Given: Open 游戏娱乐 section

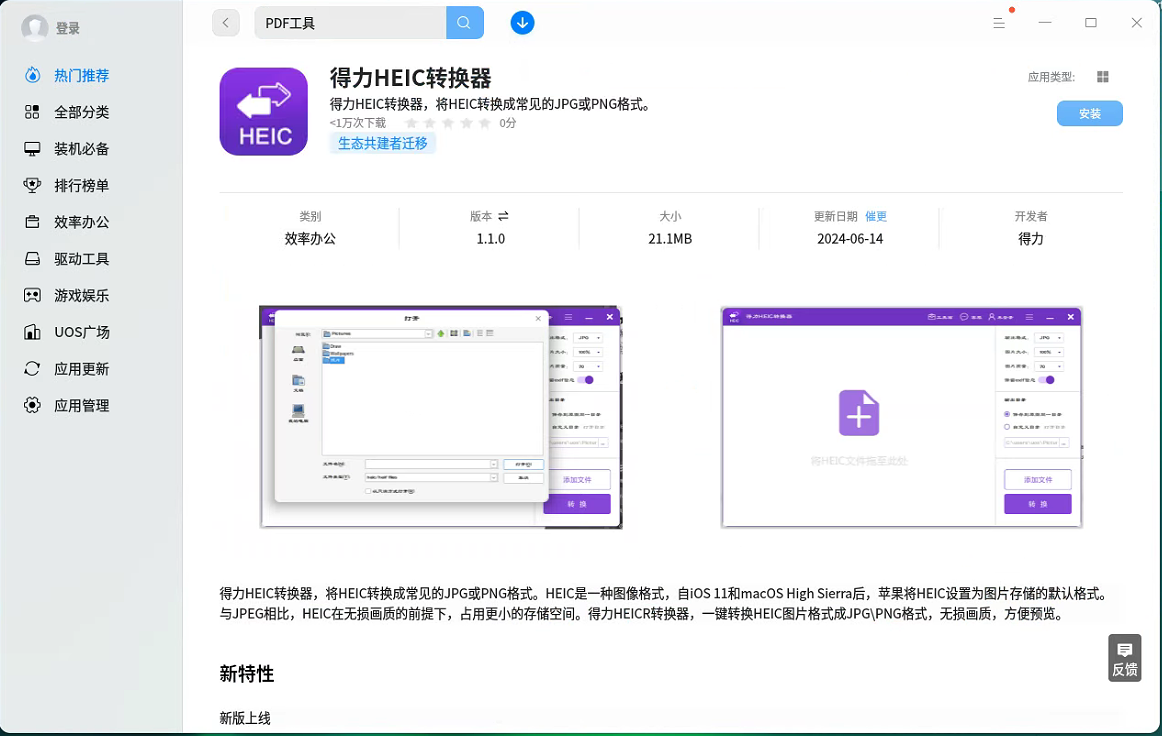Looking at the screenshot, I should [82, 296].
